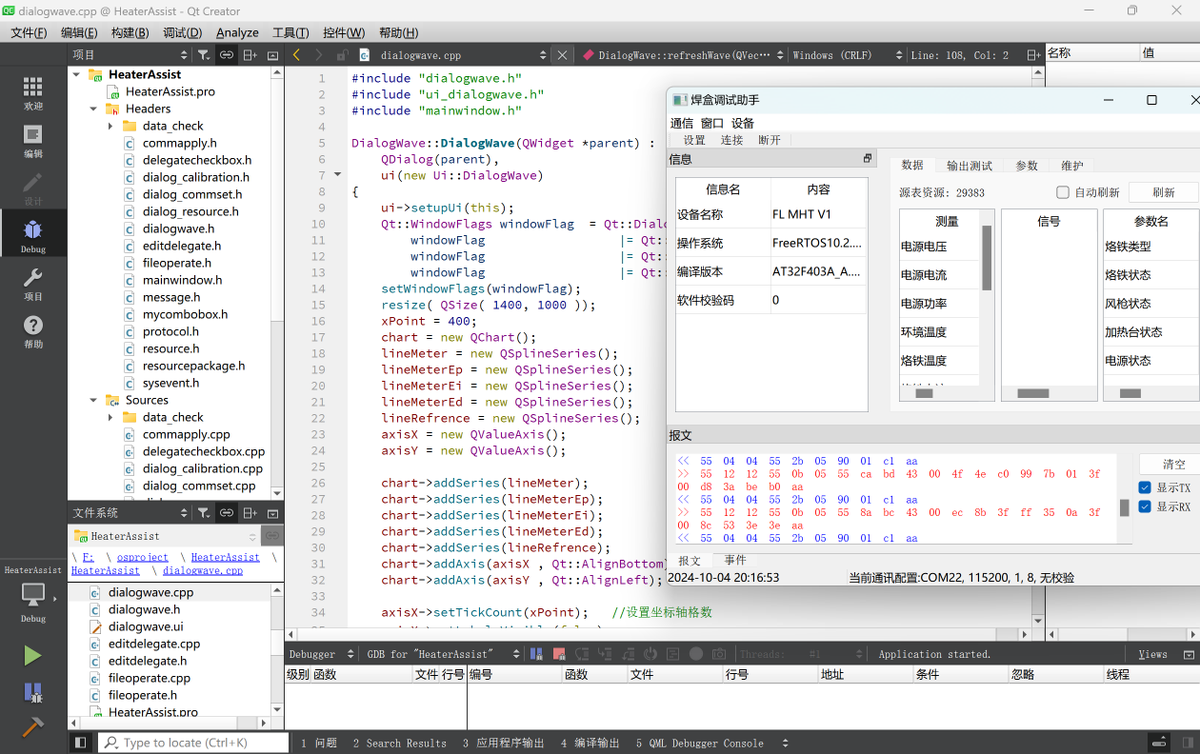The image size is (1200, 754).
Task: Open the 帮助 help mode
Action: pyautogui.click(x=33, y=332)
